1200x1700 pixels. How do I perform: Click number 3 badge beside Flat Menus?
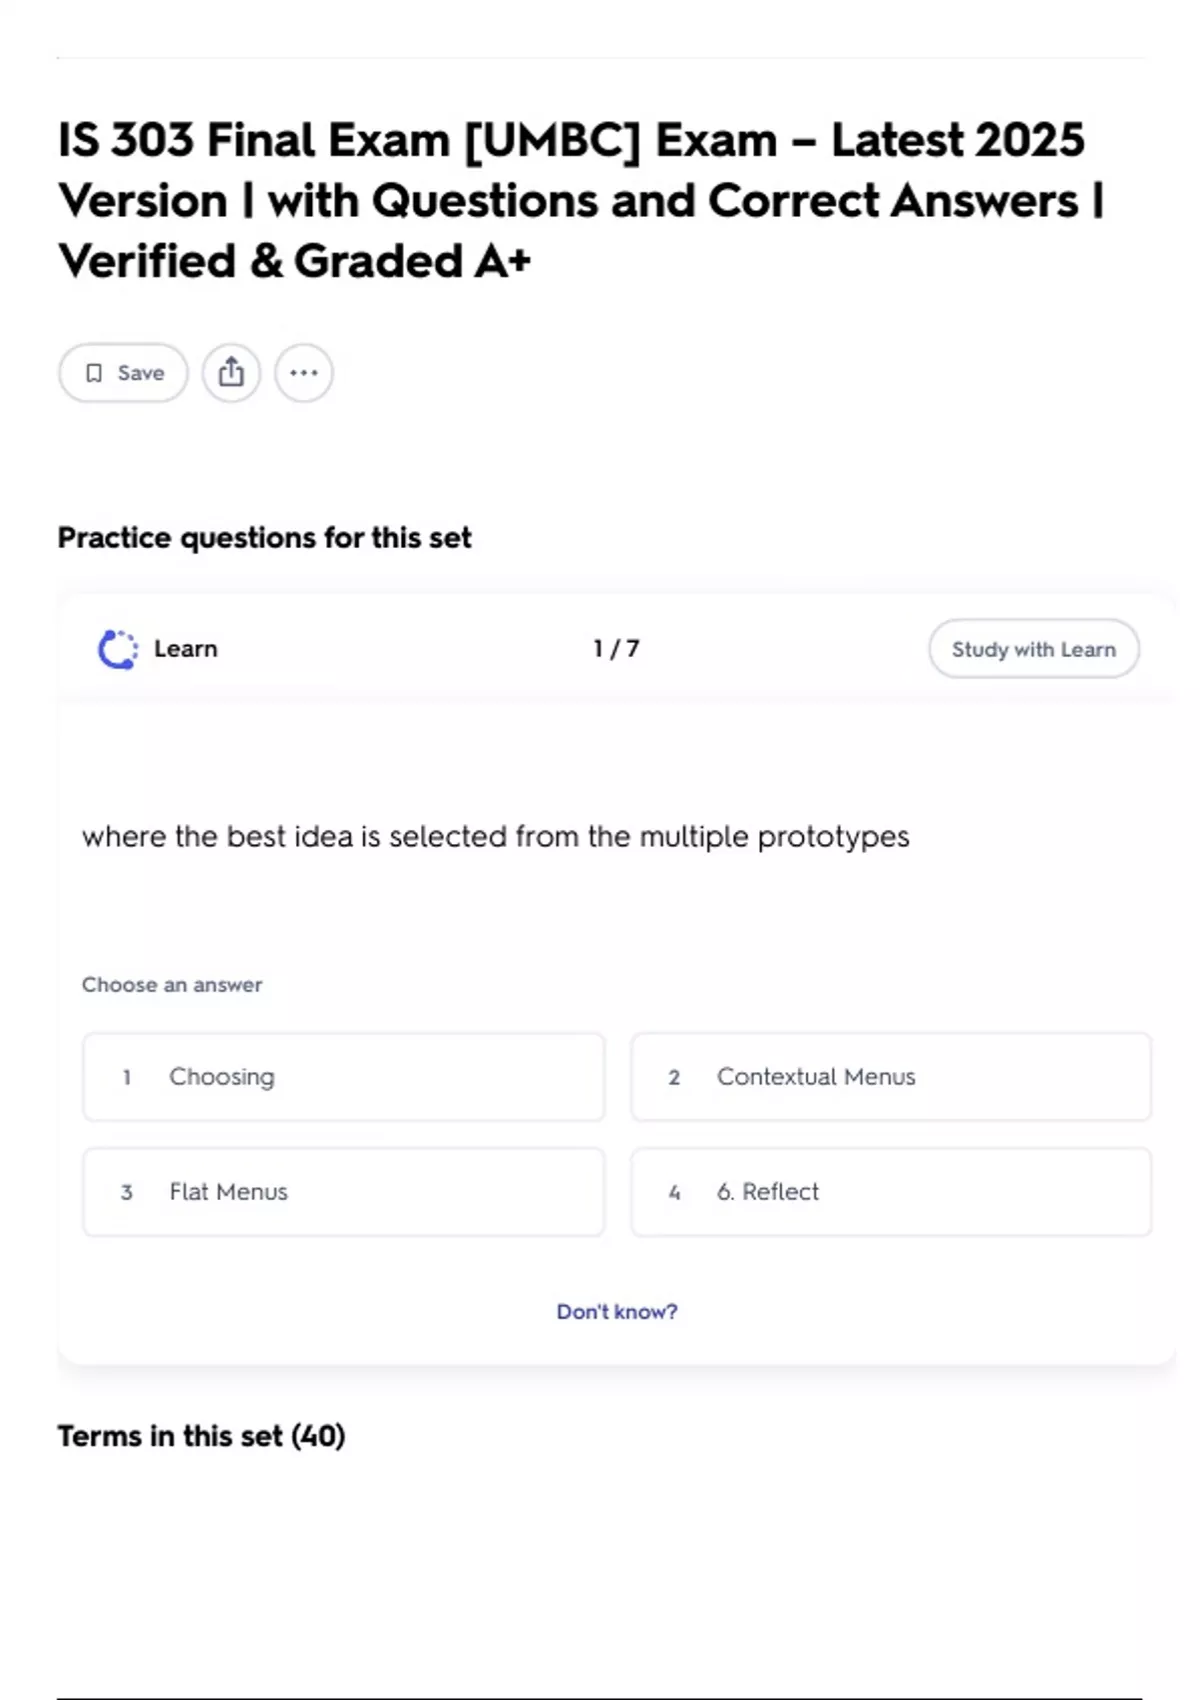[x=127, y=1192]
